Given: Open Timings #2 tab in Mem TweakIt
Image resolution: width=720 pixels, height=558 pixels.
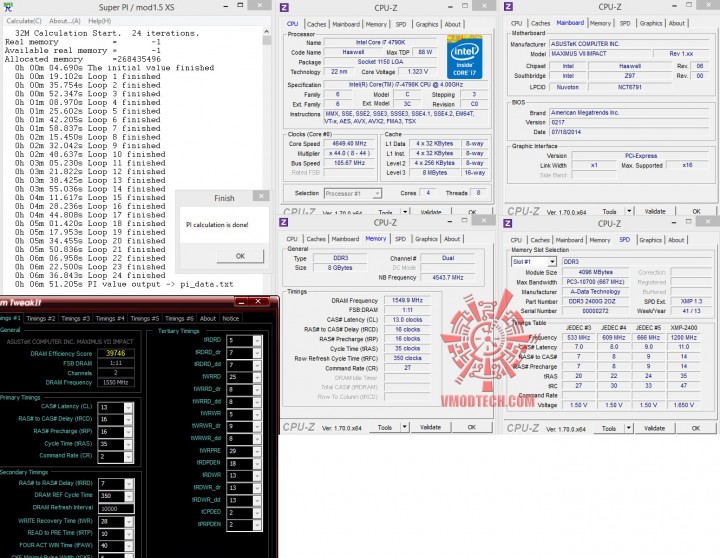Looking at the screenshot, I should pos(41,318).
